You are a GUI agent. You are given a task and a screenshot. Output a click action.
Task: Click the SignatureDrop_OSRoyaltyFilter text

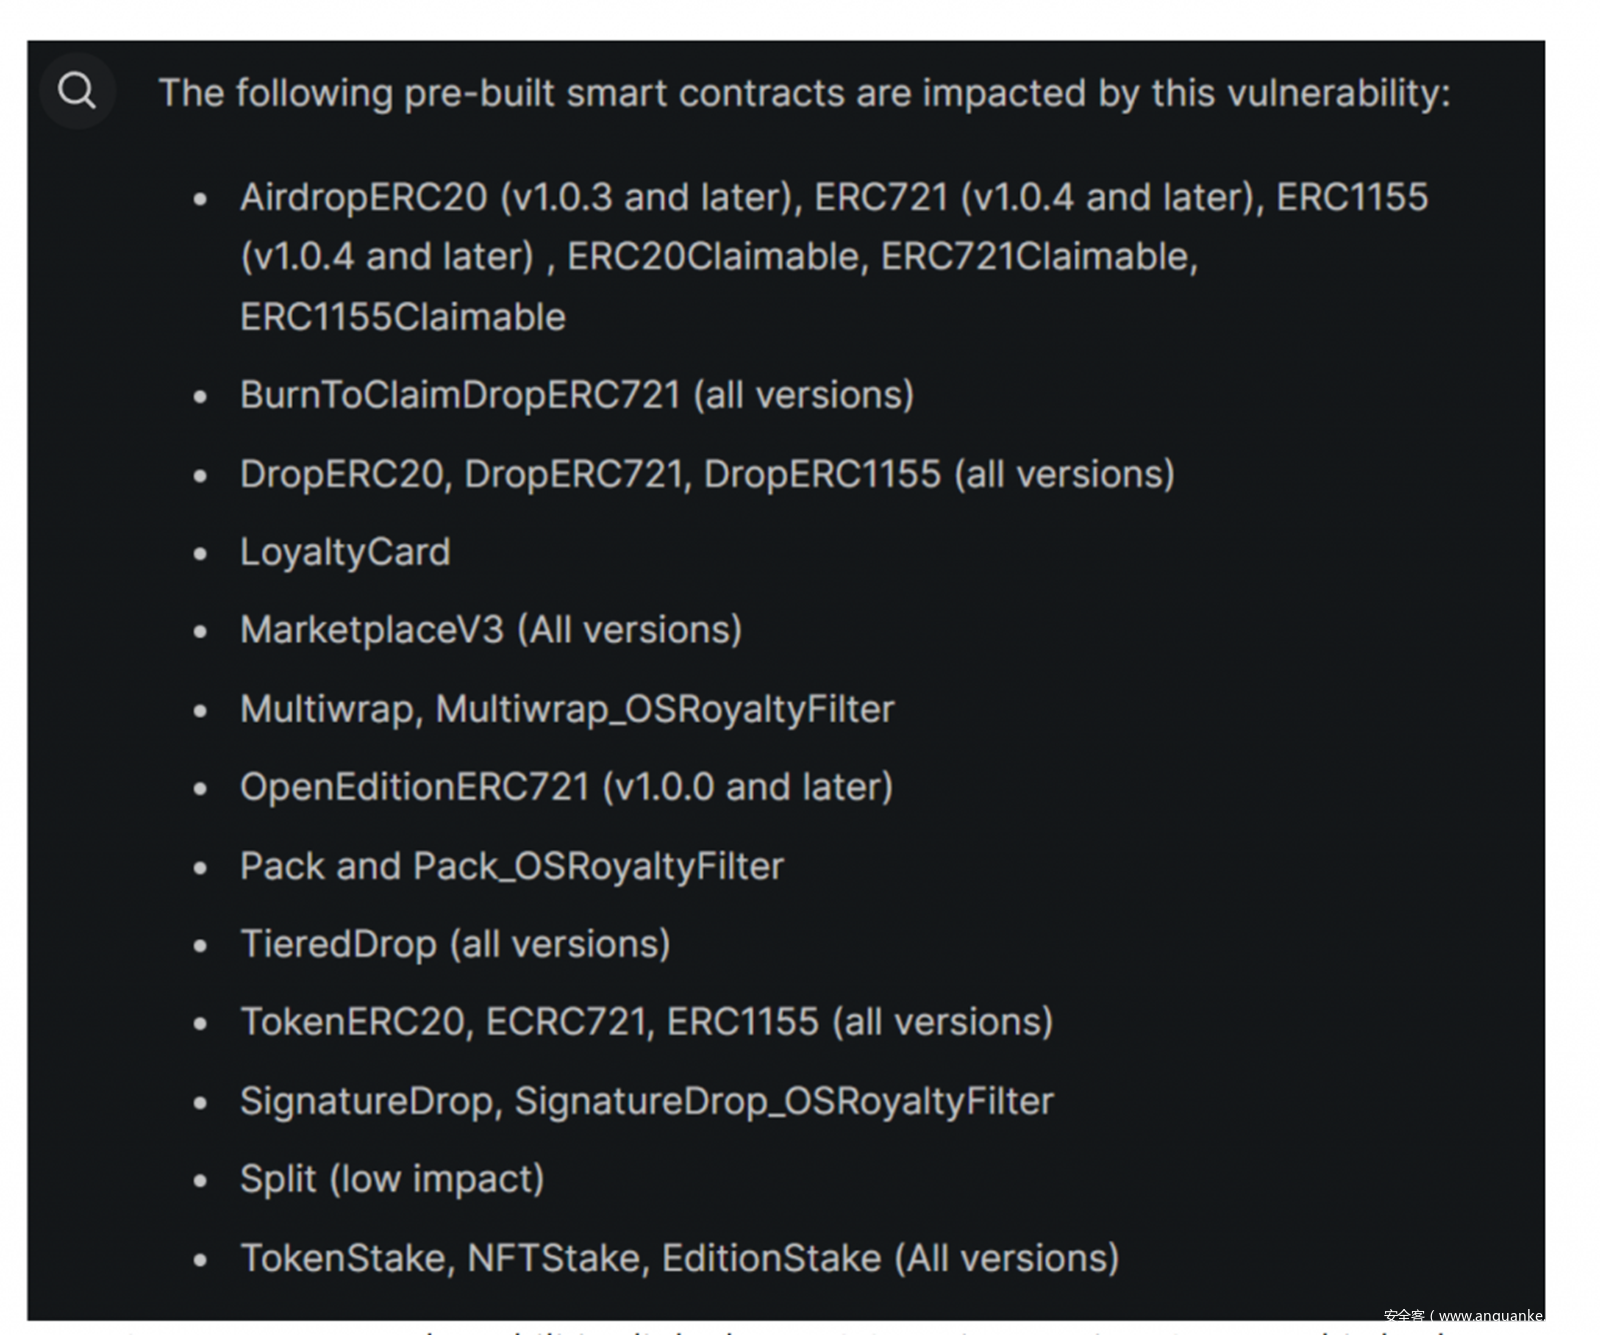pos(784,1101)
